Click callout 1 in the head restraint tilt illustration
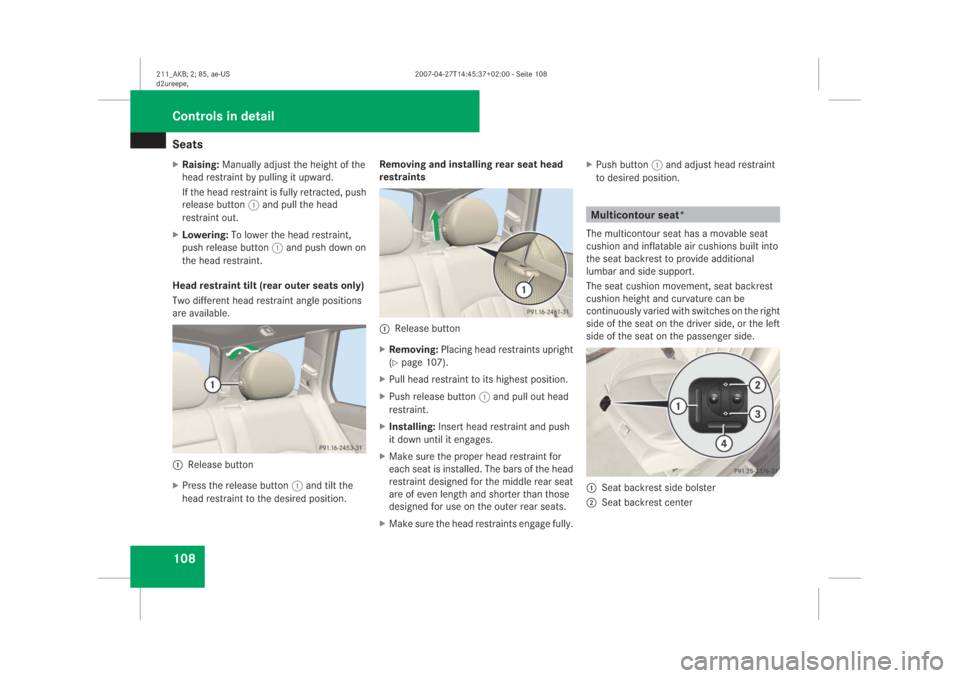The width and height of the screenshot is (960, 678). [x=212, y=385]
